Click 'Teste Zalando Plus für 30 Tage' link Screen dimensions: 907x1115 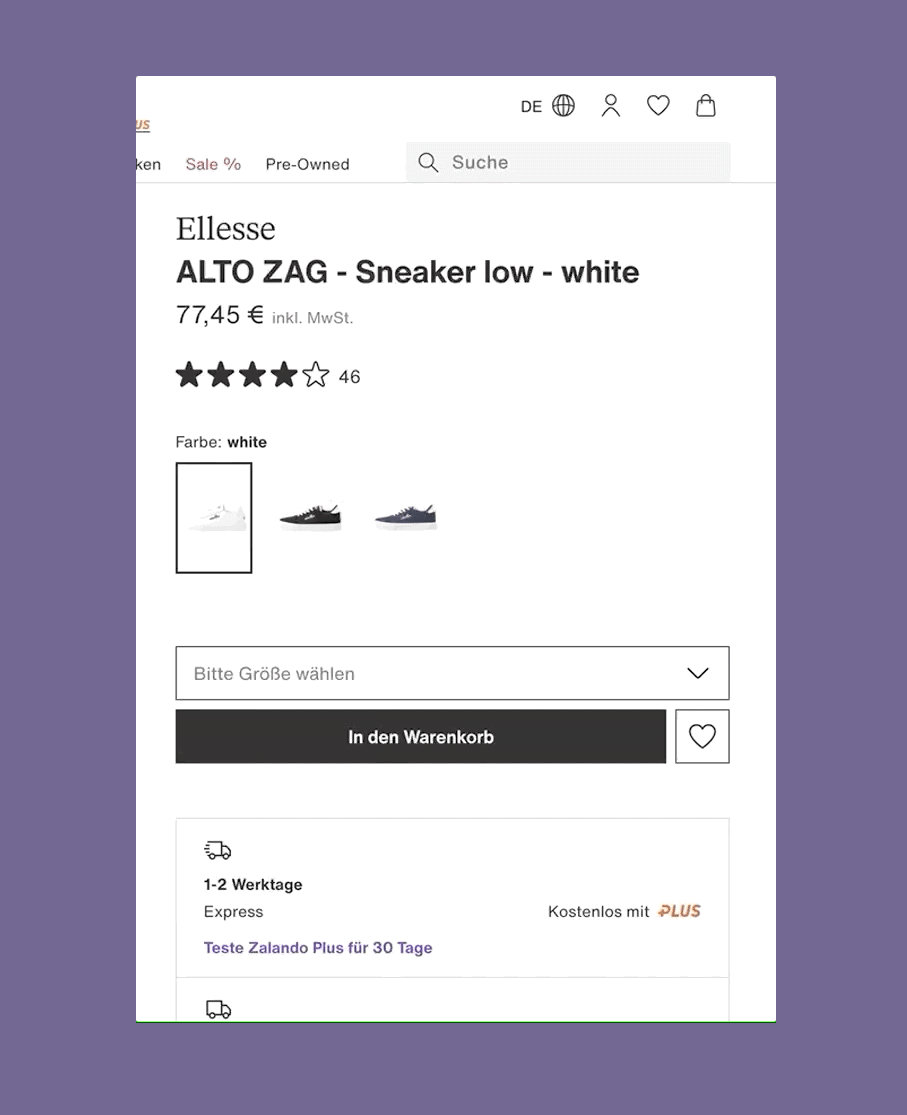(x=318, y=948)
